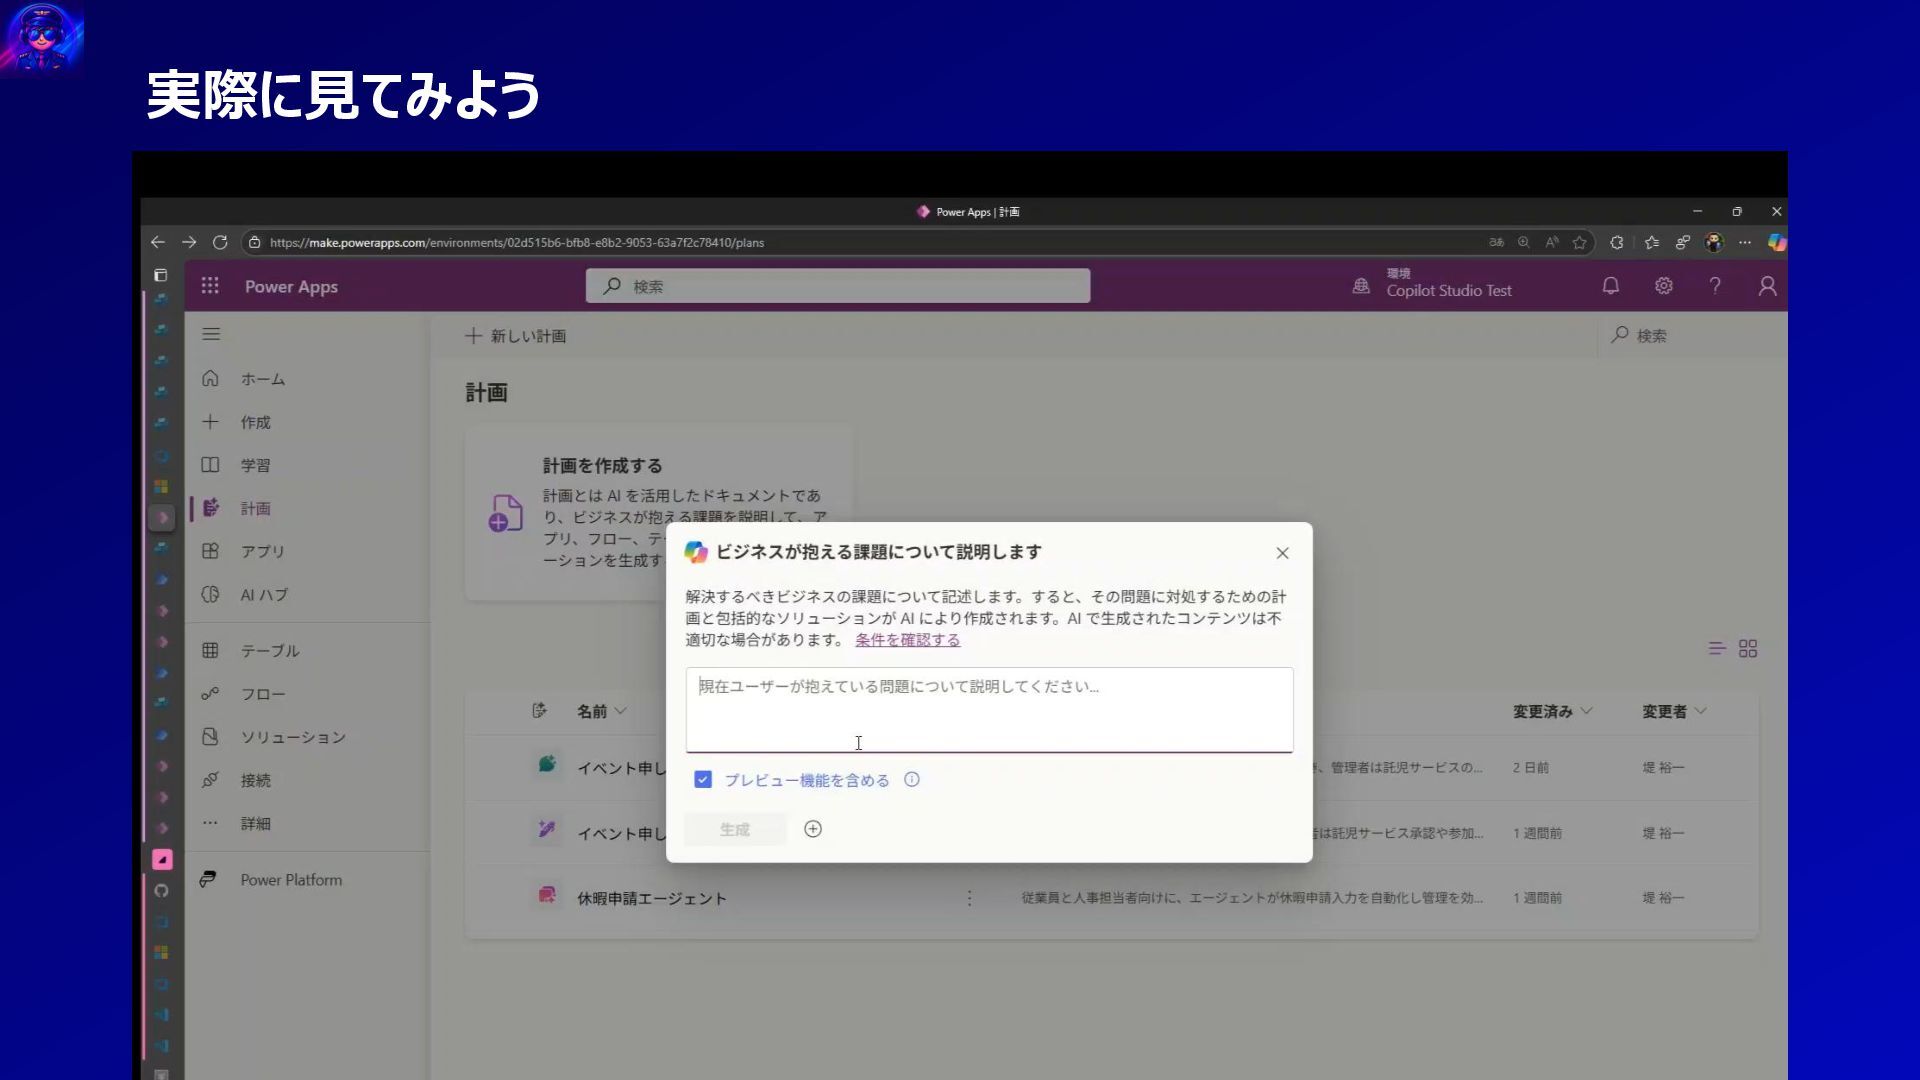The width and height of the screenshot is (1920, 1080).
Task: Click the info icon beside プレビュー機能を含める
Action: pyautogui.click(x=911, y=779)
